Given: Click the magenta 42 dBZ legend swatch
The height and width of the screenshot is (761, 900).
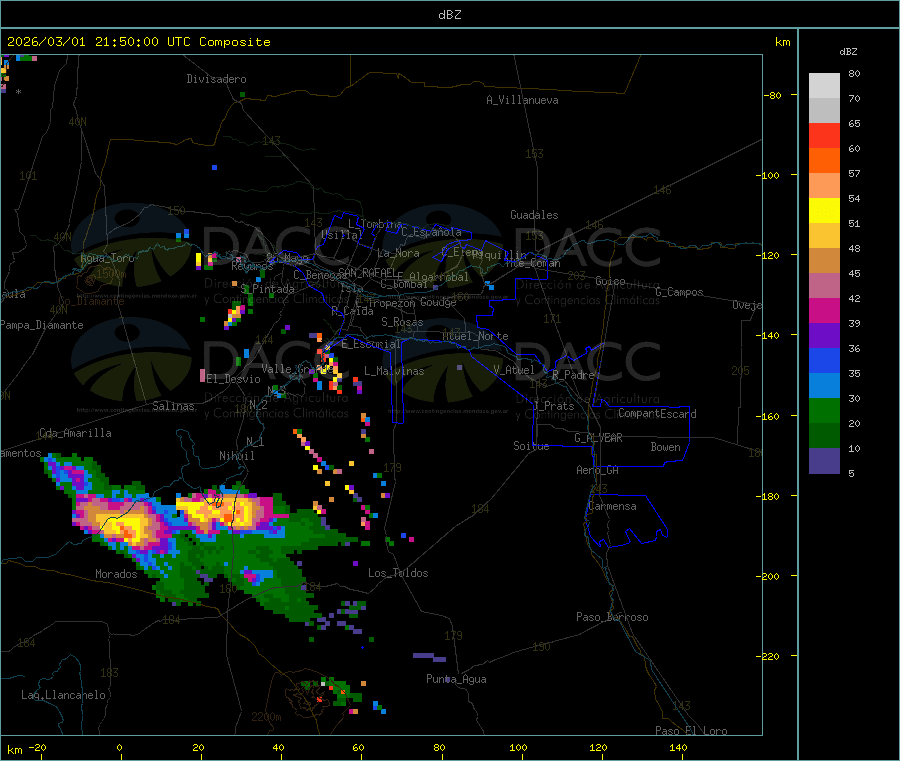Looking at the screenshot, I should (824, 310).
